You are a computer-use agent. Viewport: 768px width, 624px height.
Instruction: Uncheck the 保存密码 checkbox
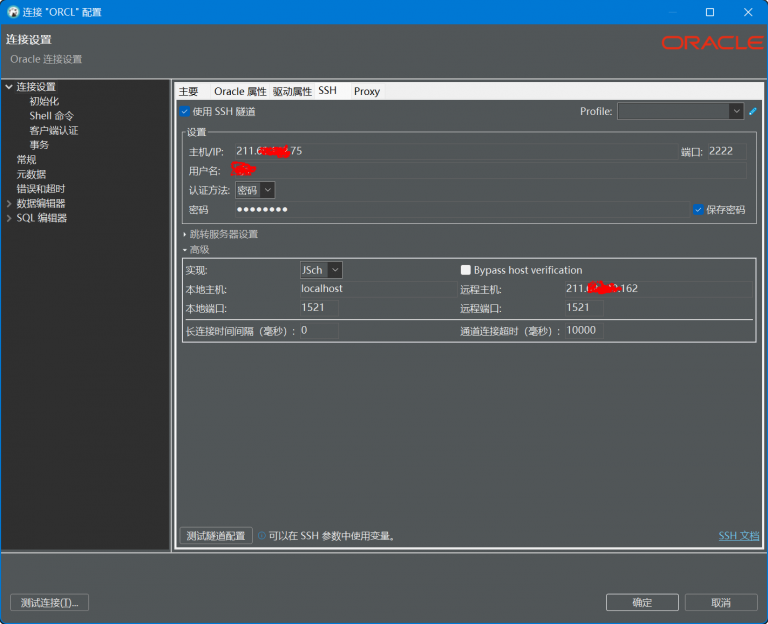pyautogui.click(x=699, y=210)
